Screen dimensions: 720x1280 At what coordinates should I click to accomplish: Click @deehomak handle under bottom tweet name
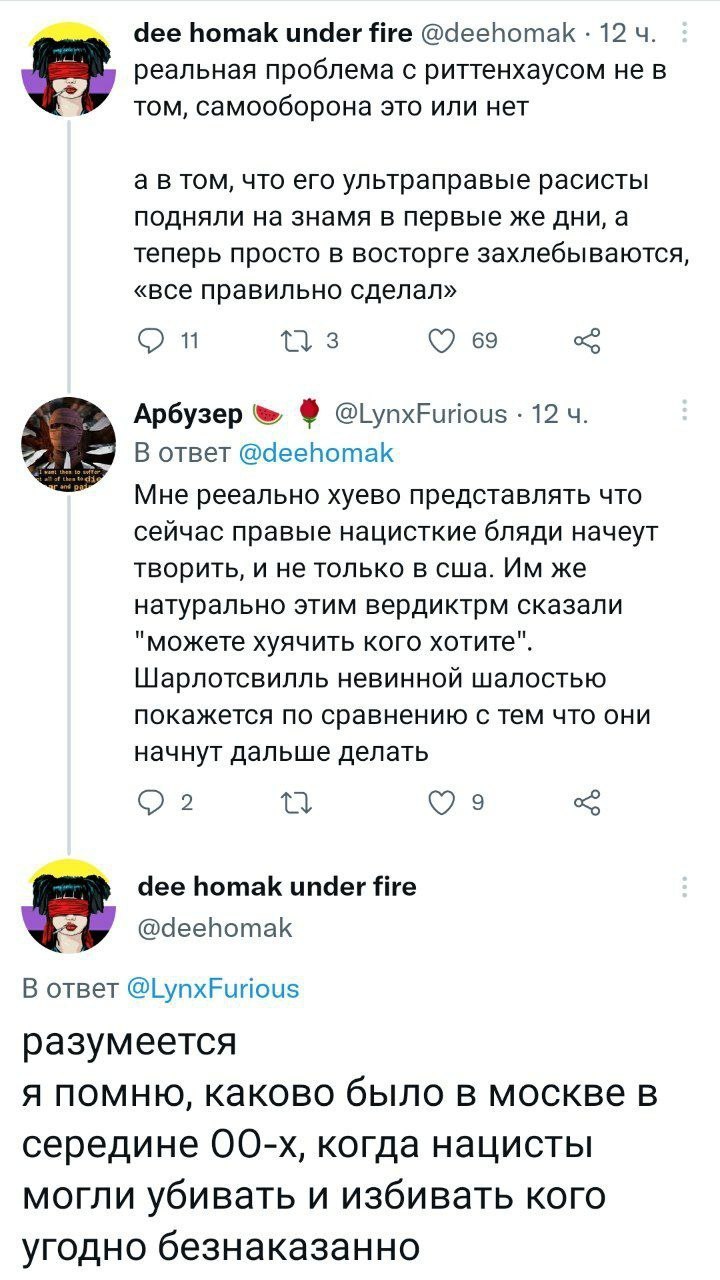[x=213, y=928]
